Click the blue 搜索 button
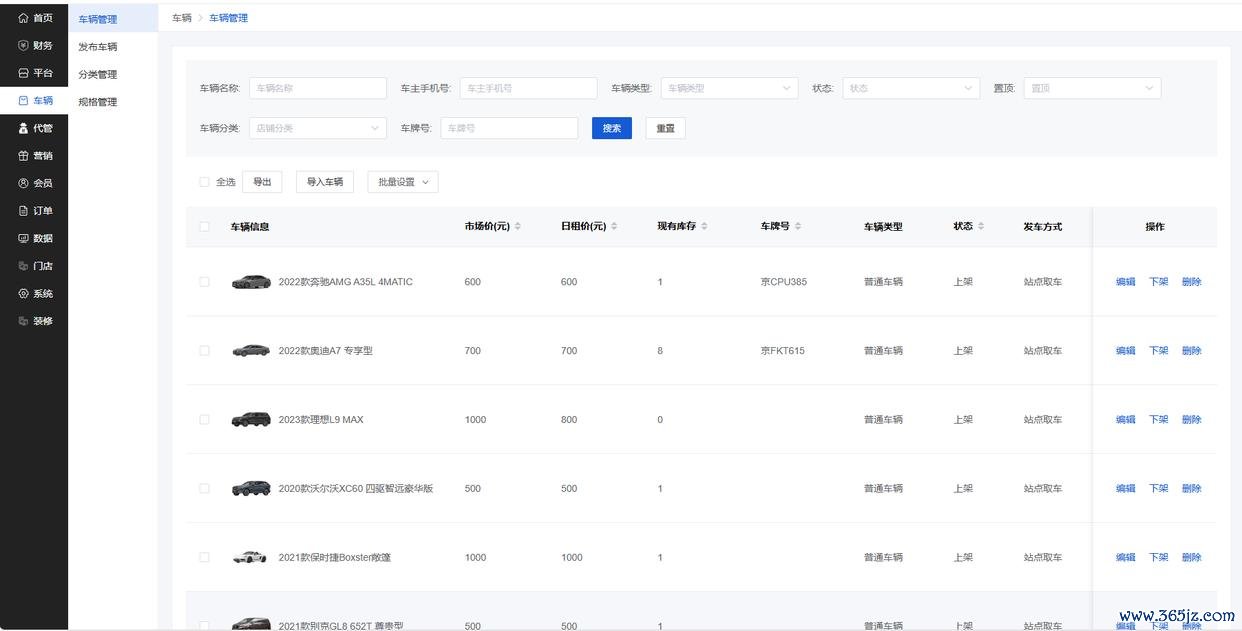The height and width of the screenshot is (631, 1242). (x=612, y=128)
